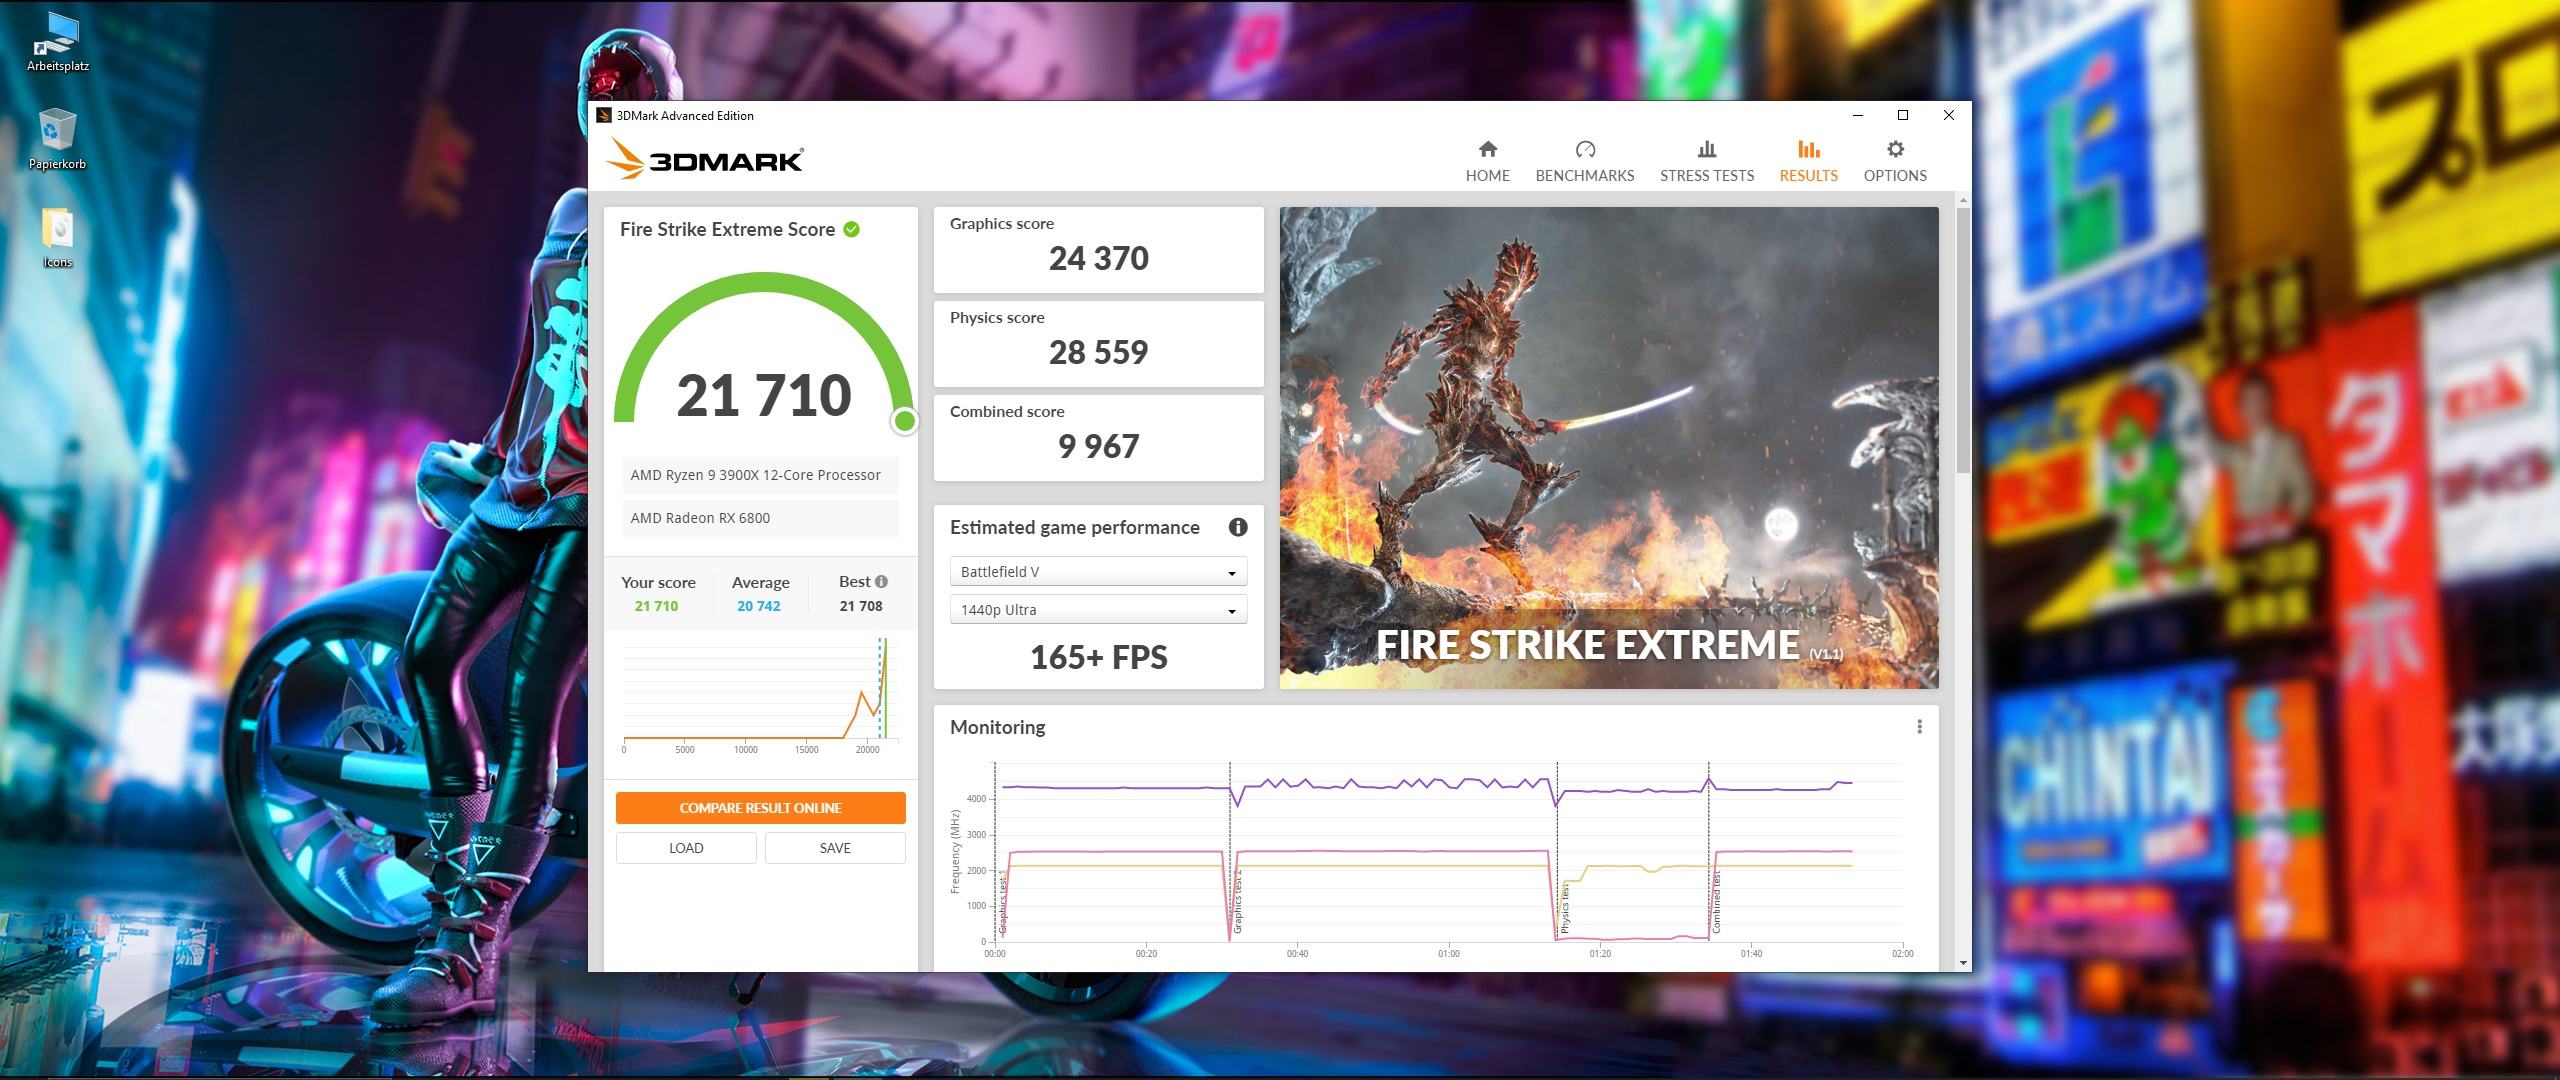Open Monitoring three-dot menu

(1918, 727)
